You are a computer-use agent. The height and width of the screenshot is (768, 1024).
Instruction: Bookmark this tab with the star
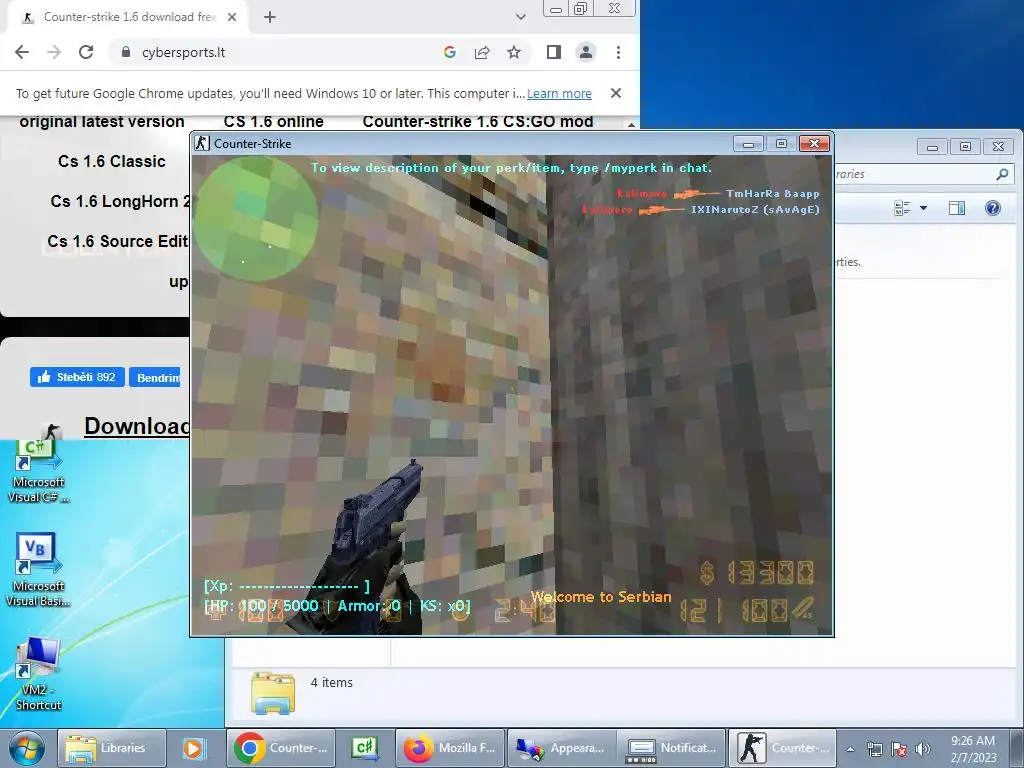[514, 52]
